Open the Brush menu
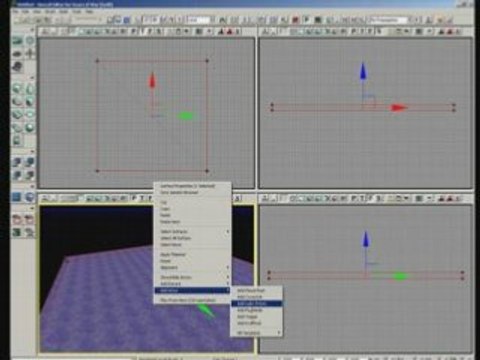 coord(50,11)
